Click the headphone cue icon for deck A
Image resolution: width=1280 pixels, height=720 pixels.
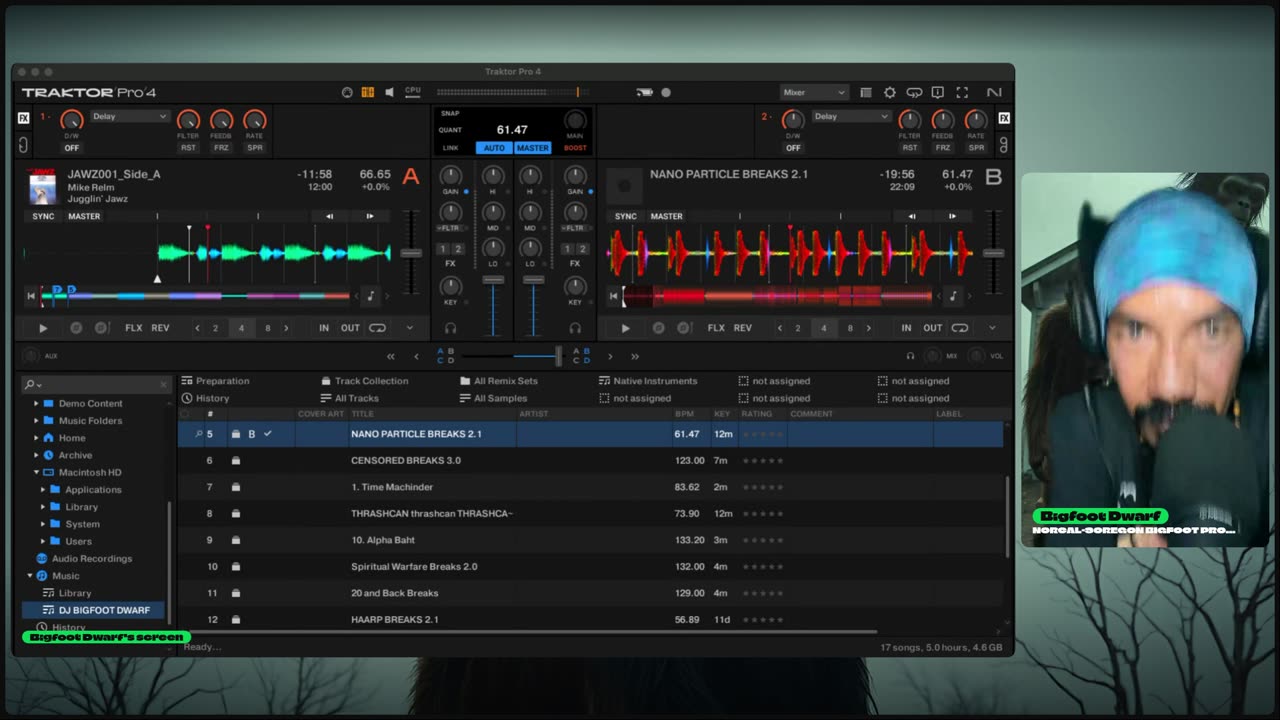tap(451, 328)
